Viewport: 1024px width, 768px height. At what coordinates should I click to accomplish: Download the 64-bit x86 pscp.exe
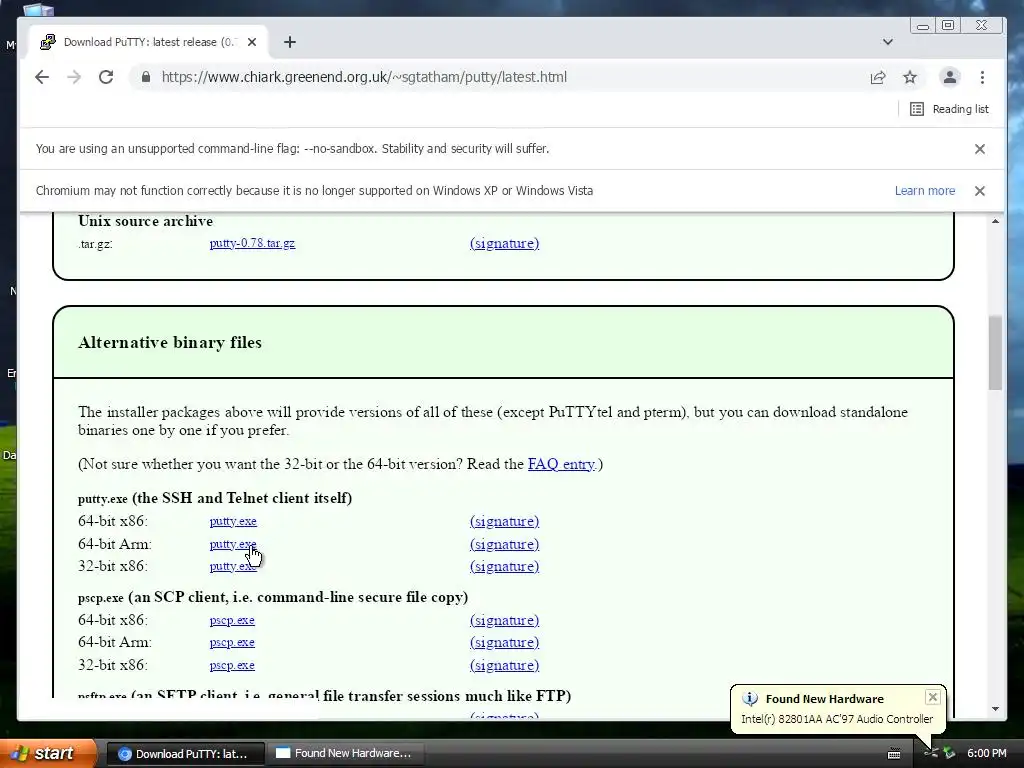[x=232, y=620]
